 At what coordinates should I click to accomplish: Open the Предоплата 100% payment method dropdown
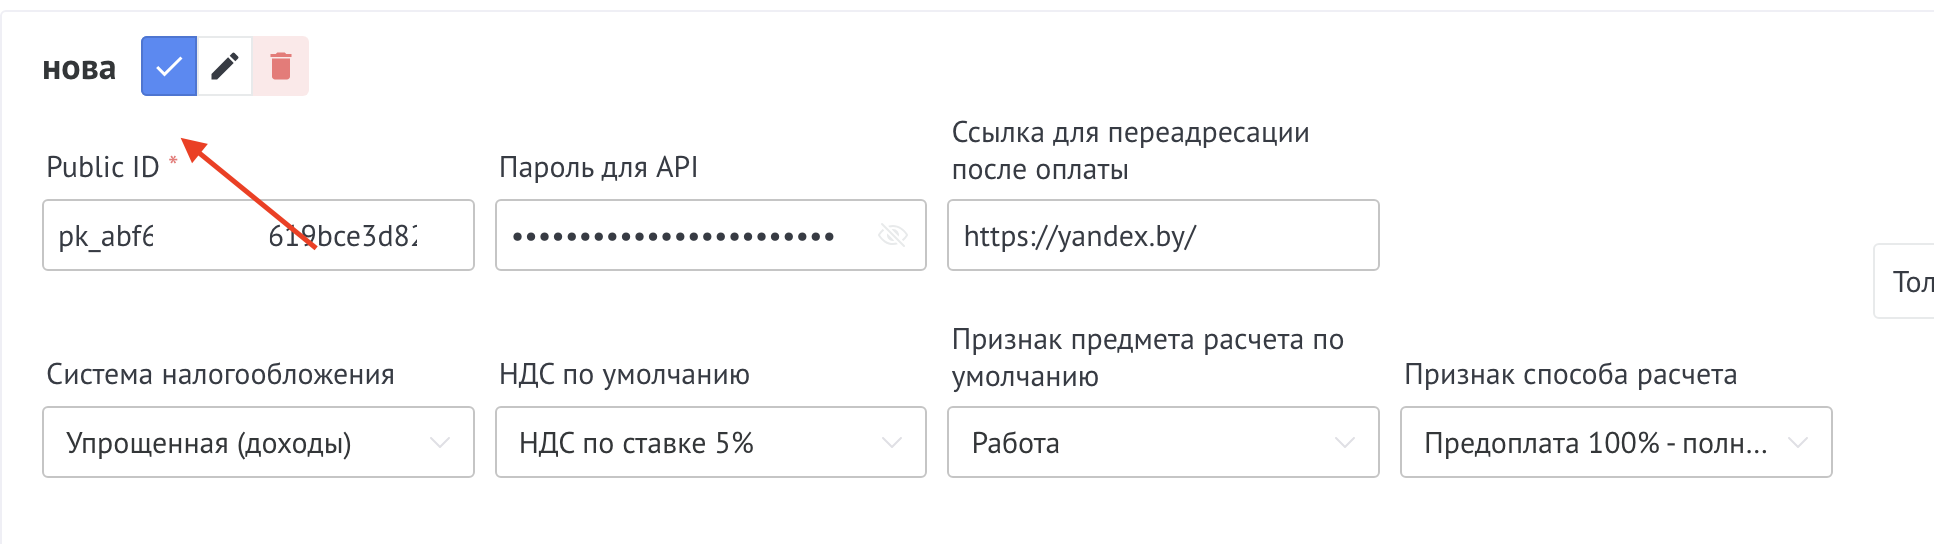pyautogui.click(x=1594, y=443)
